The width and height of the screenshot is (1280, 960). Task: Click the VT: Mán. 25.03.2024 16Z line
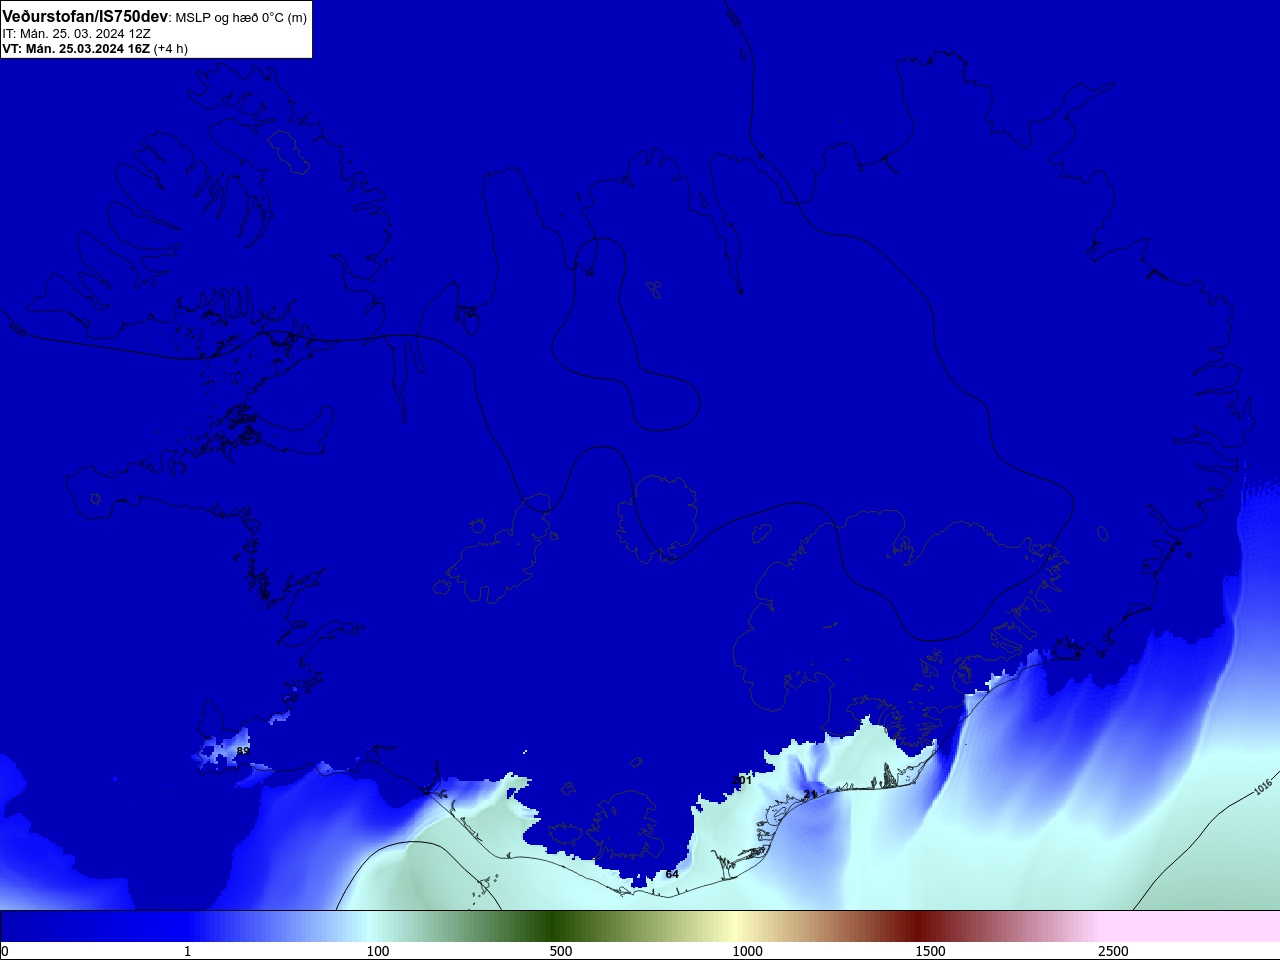pyautogui.click(x=76, y=48)
